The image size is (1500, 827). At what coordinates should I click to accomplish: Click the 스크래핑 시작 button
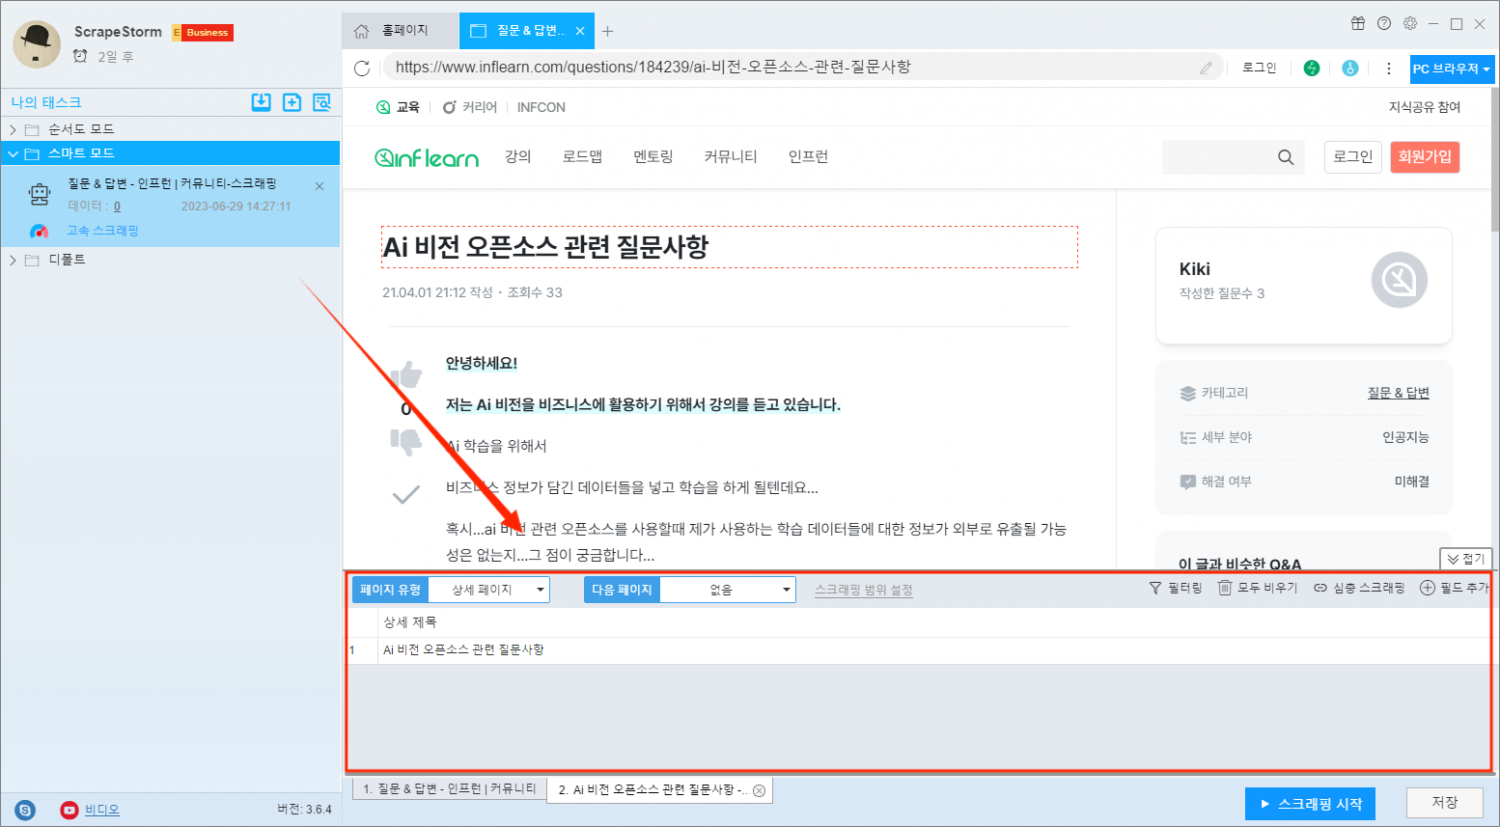(x=1310, y=804)
